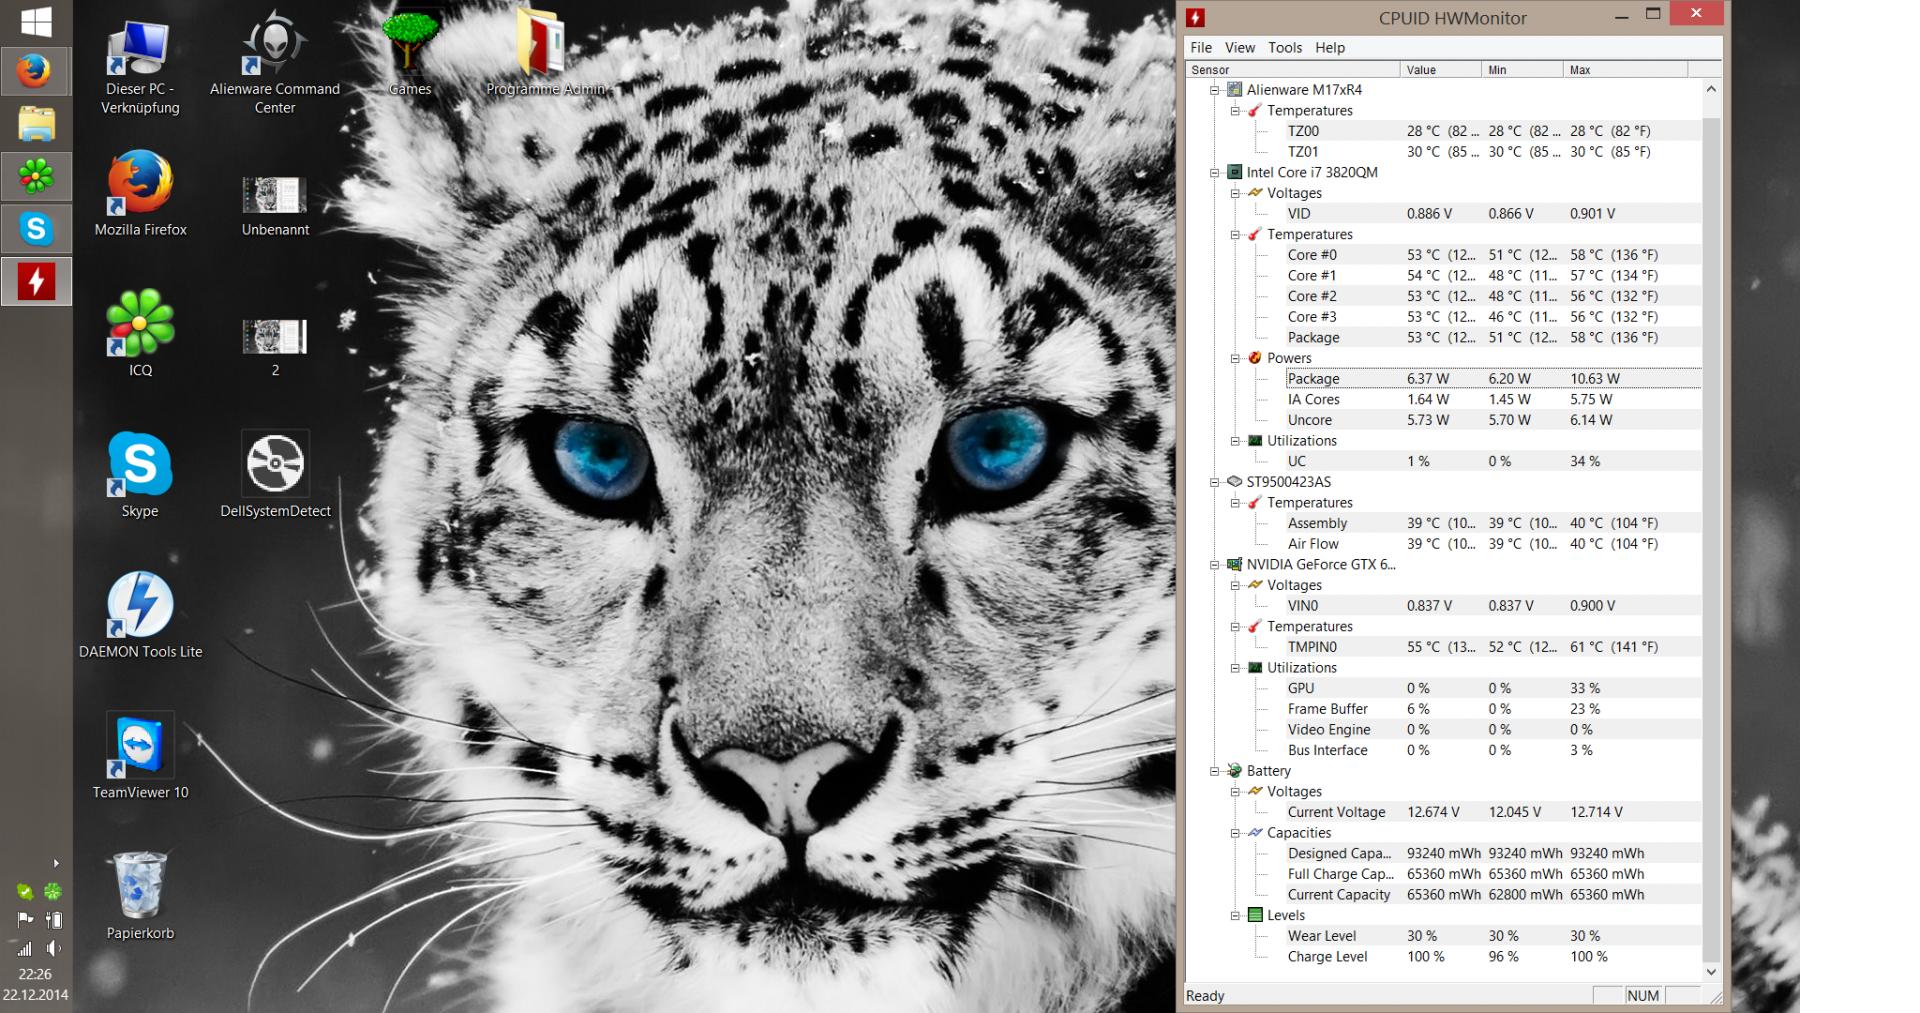Click the HWMonitor icon in the taskbar

point(36,282)
